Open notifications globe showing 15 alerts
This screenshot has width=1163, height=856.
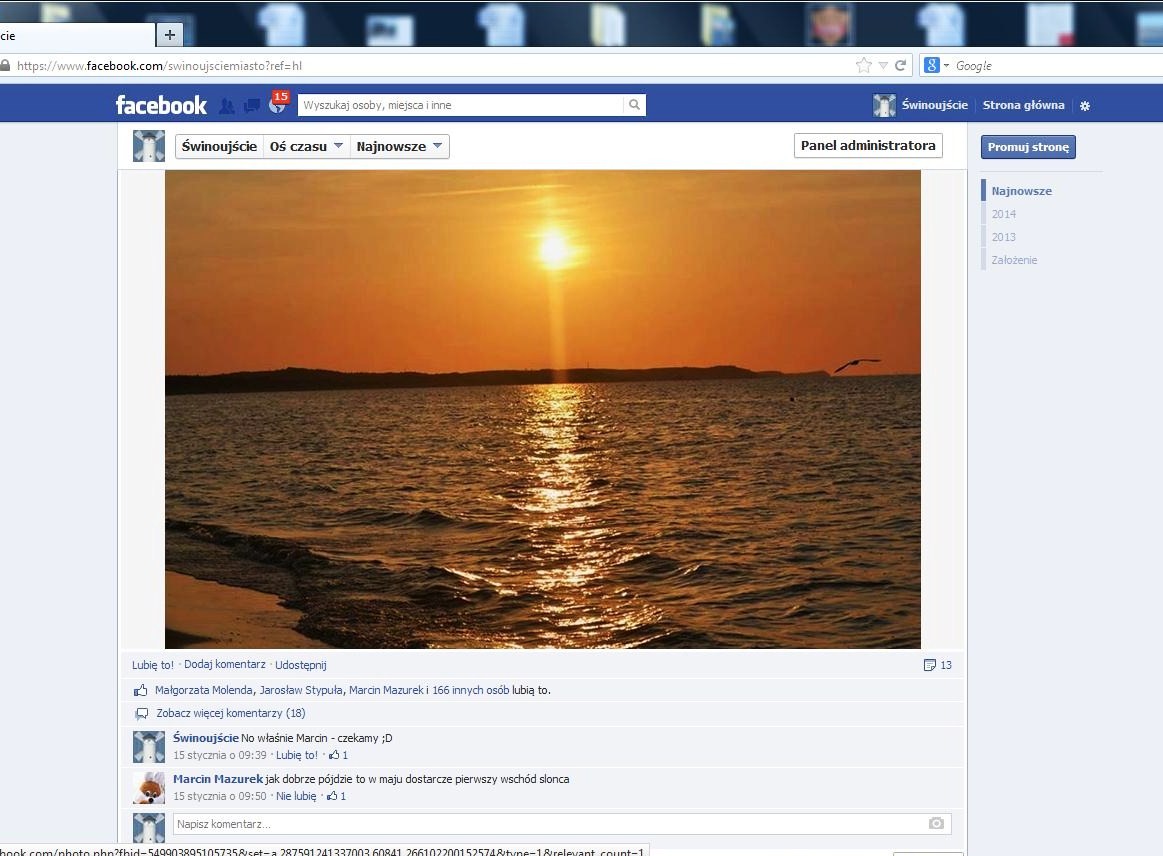tap(277, 105)
